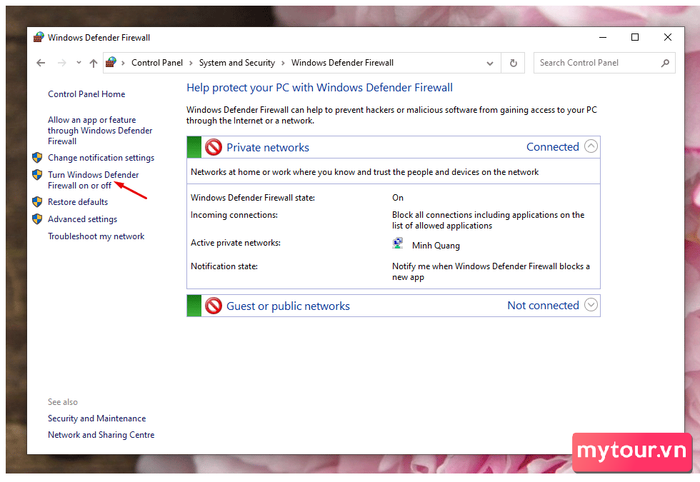Go up one level with Up arrow

pyautogui.click(x=93, y=63)
